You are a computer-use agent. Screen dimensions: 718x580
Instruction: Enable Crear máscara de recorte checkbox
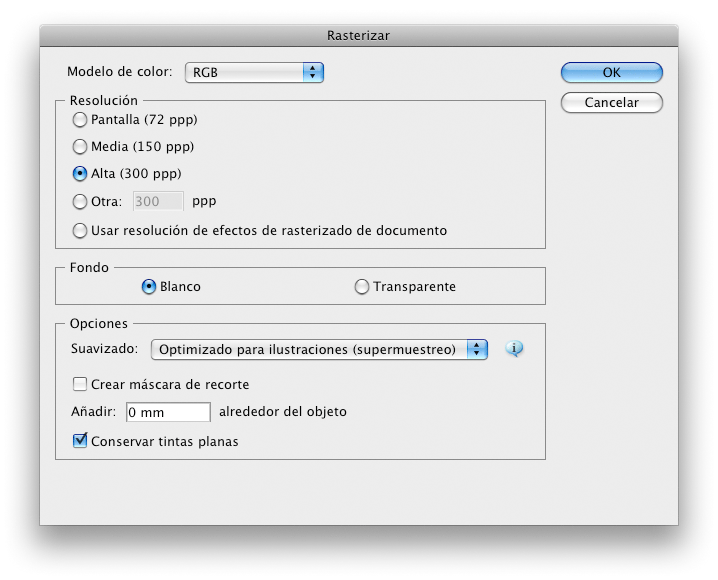point(80,385)
